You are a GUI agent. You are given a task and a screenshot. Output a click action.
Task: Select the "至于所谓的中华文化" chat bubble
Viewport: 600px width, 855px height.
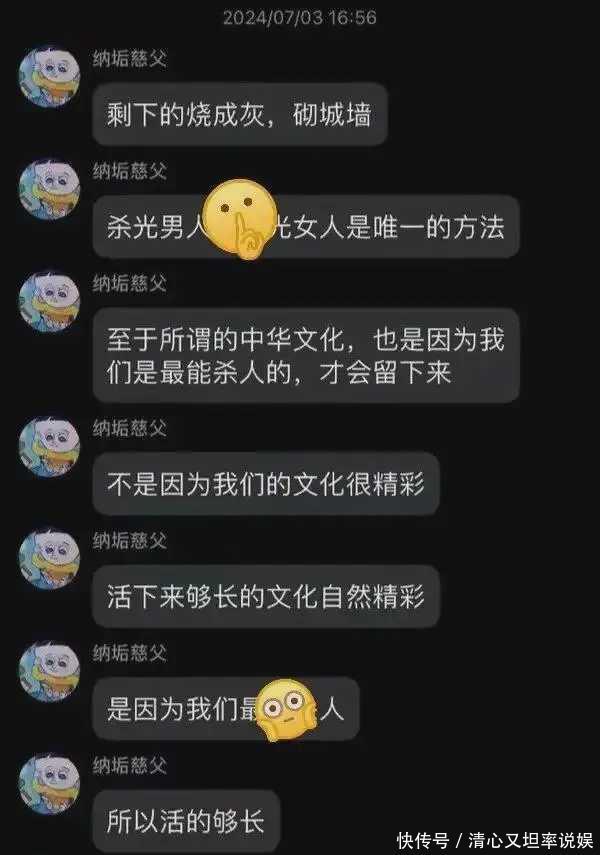[x=306, y=356]
